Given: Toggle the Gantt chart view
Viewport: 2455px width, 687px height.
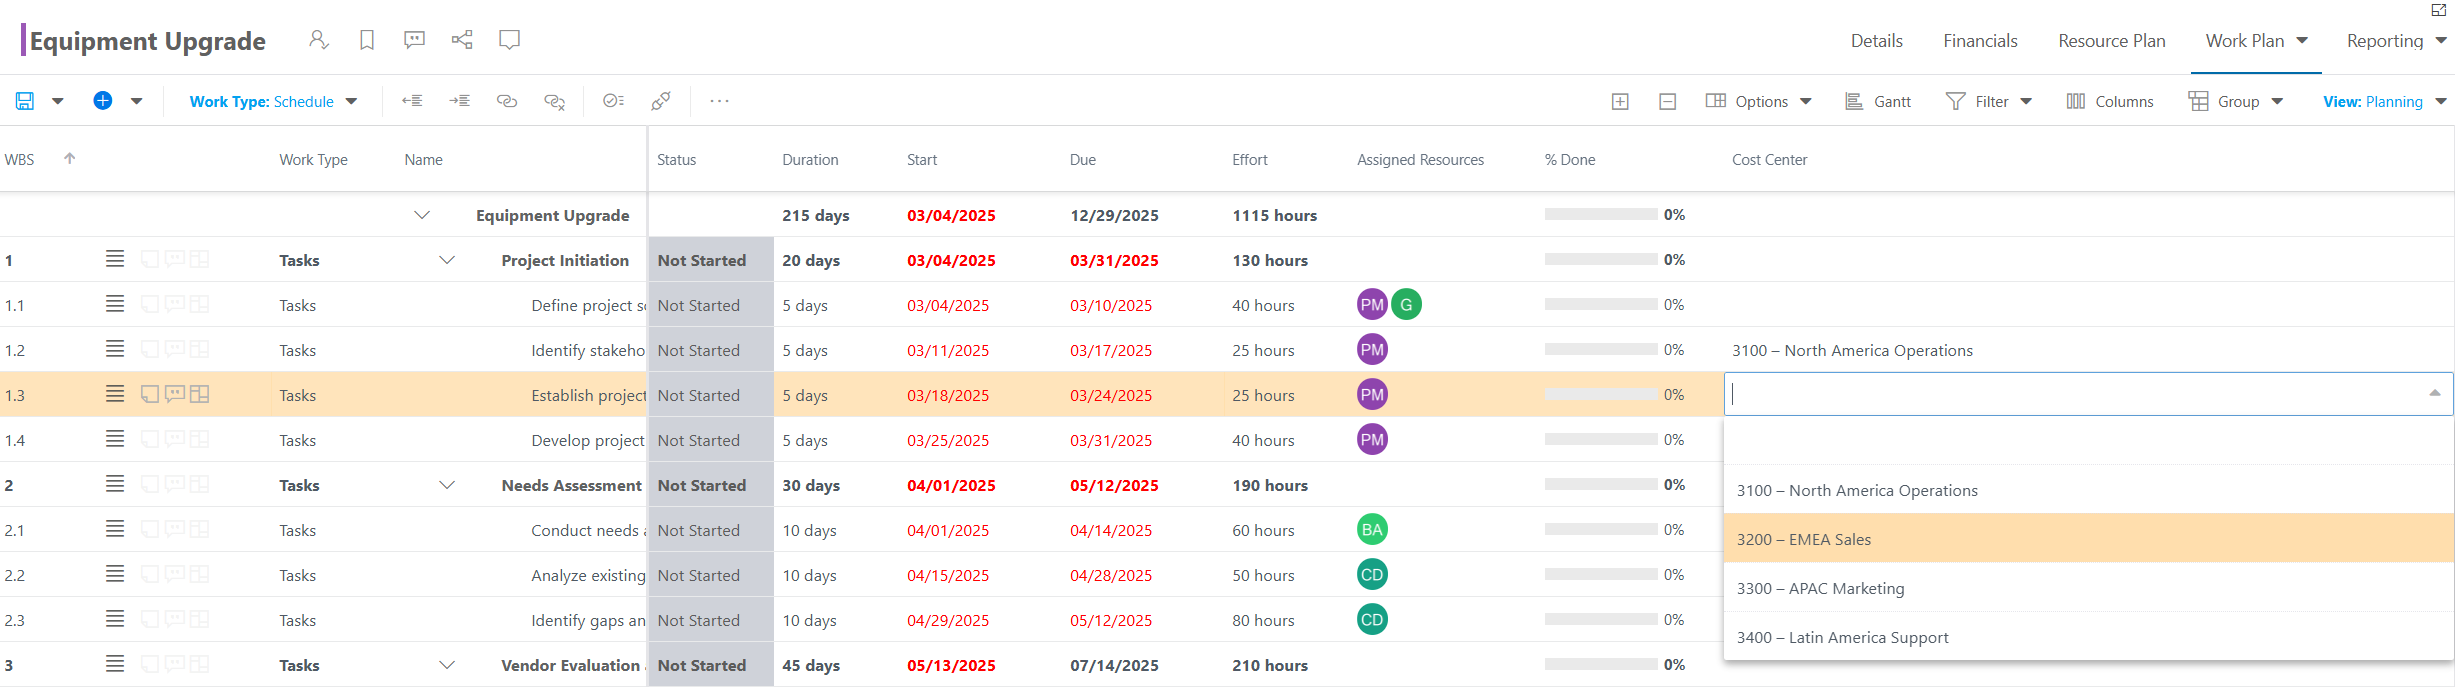Looking at the screenshot, I should tap(1878, 102).
